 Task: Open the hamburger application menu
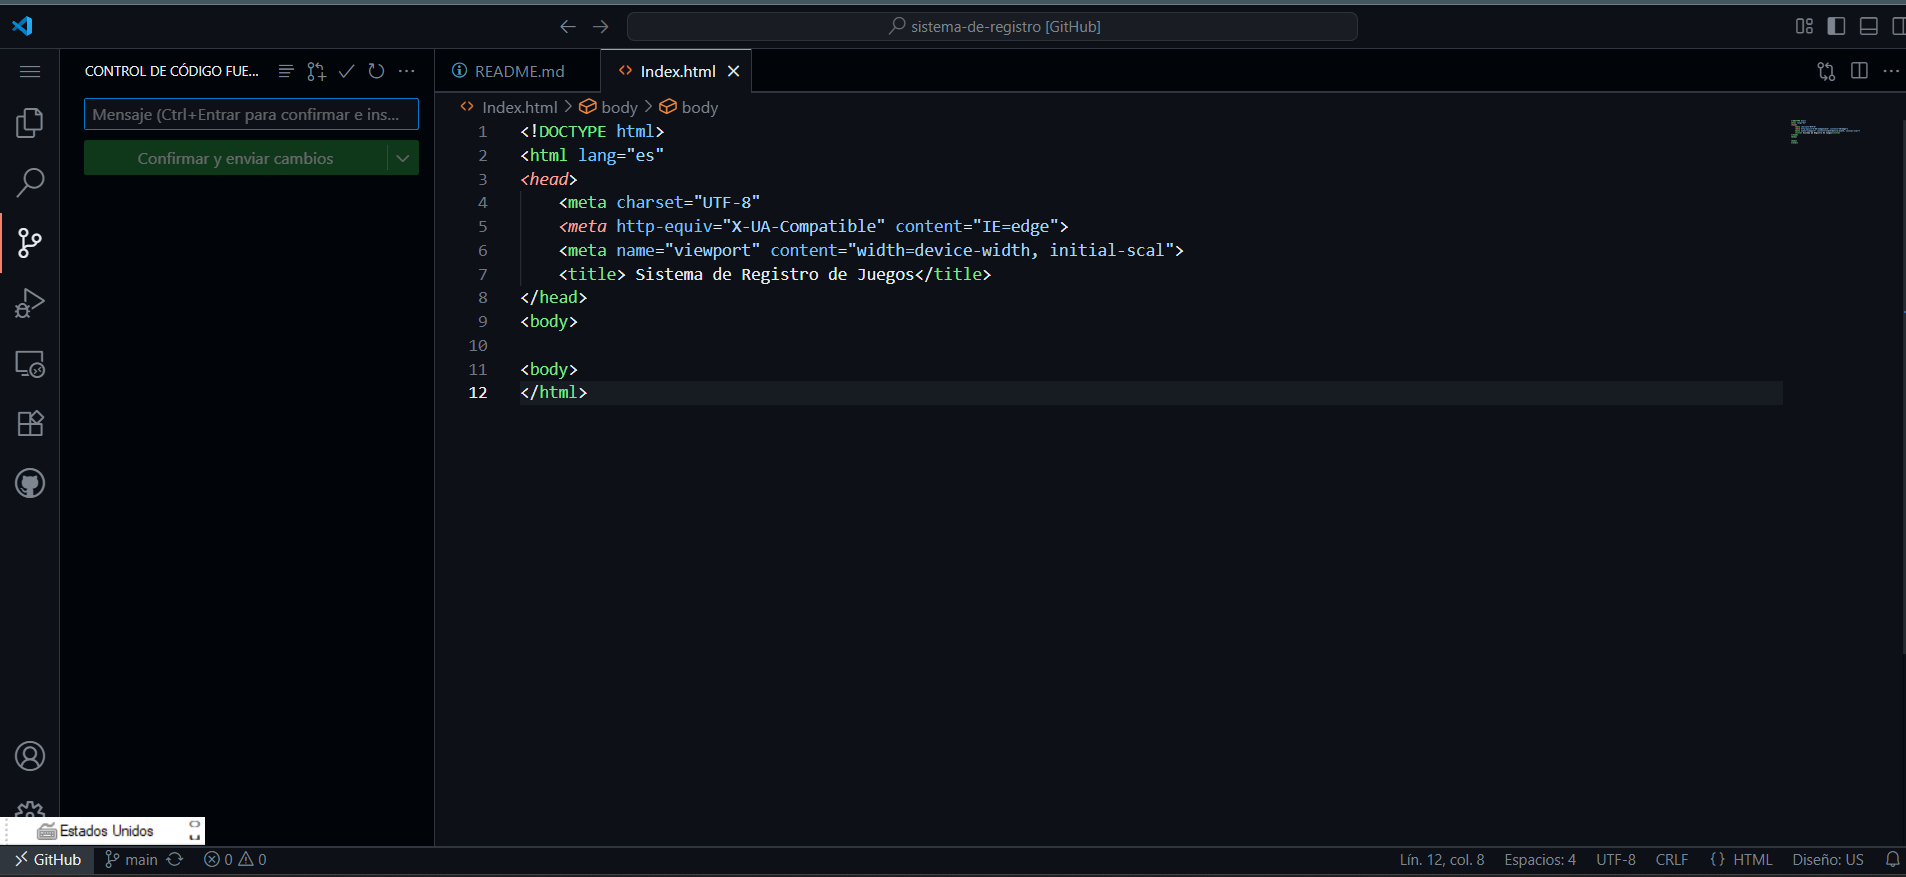point(30,71)
